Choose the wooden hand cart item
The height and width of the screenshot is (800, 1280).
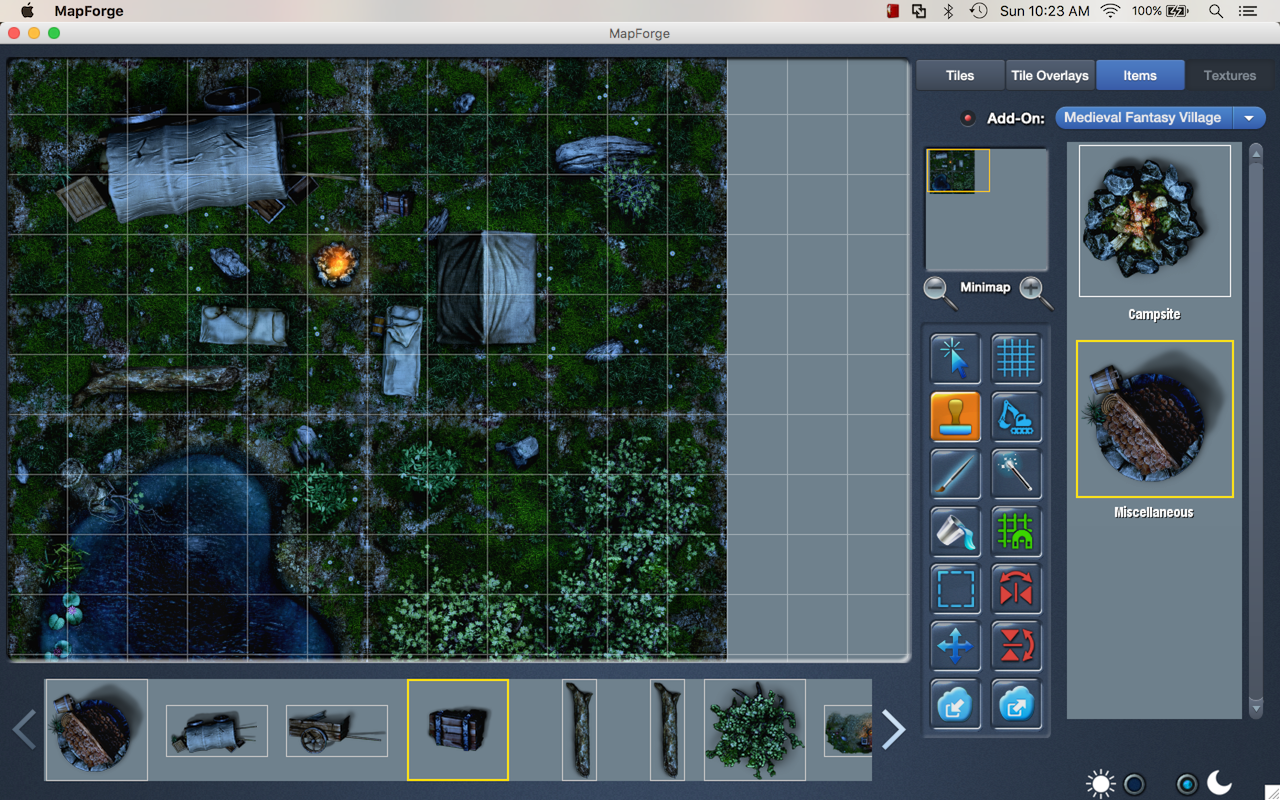(337, 731)
